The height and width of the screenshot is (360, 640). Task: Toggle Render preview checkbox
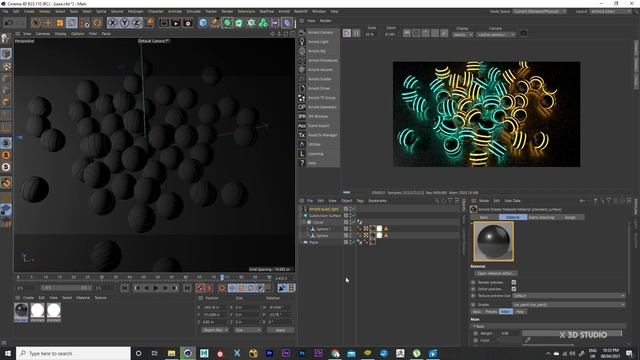pyautogui.click(x=513, y=282)
